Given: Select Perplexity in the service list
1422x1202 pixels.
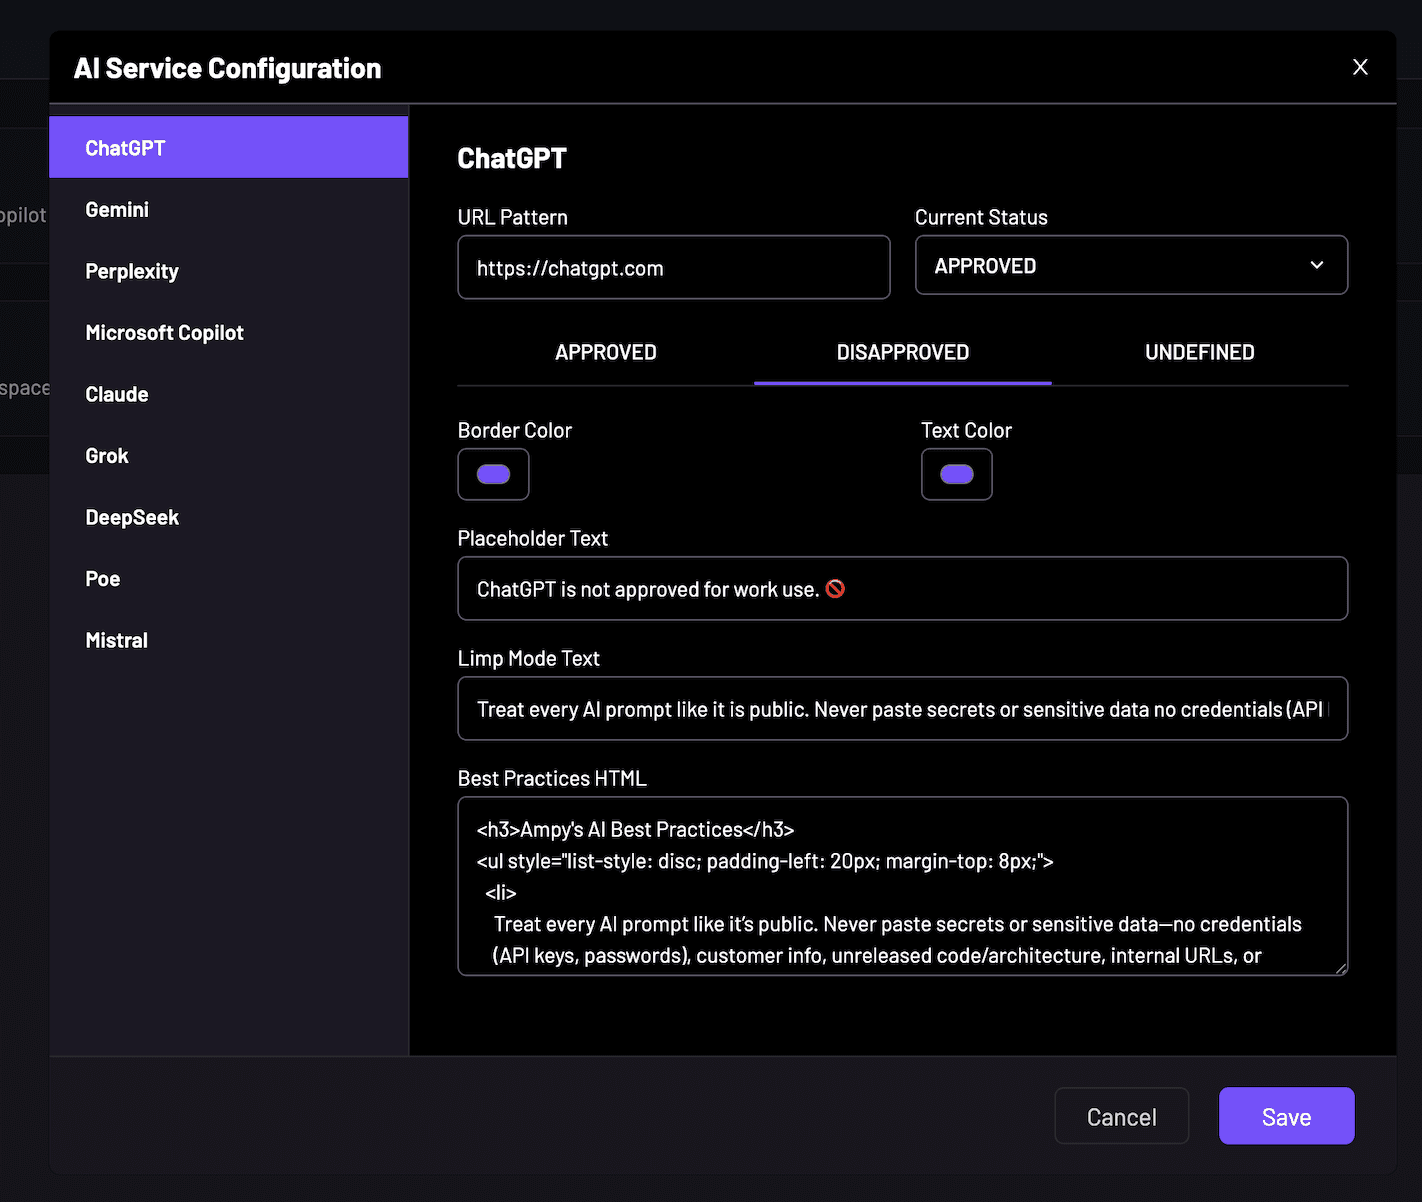Looking at the screenshot, I should pyautogui.click(x=229, y=271).
